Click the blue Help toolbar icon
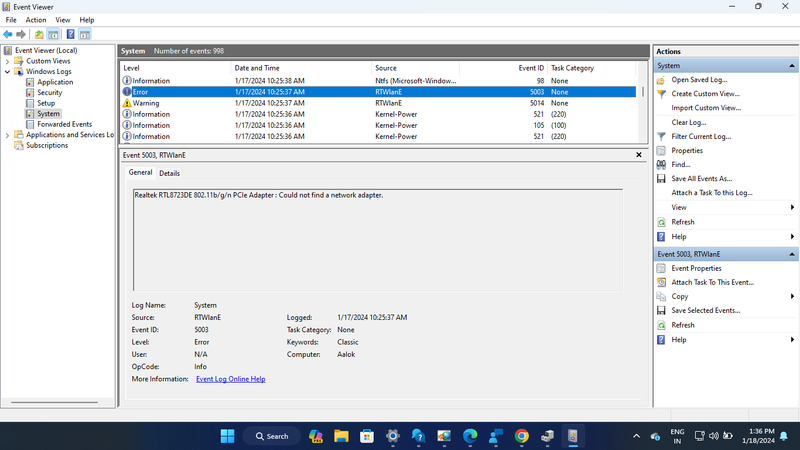Screen dimensions: 800x450 tap(70, 34)
